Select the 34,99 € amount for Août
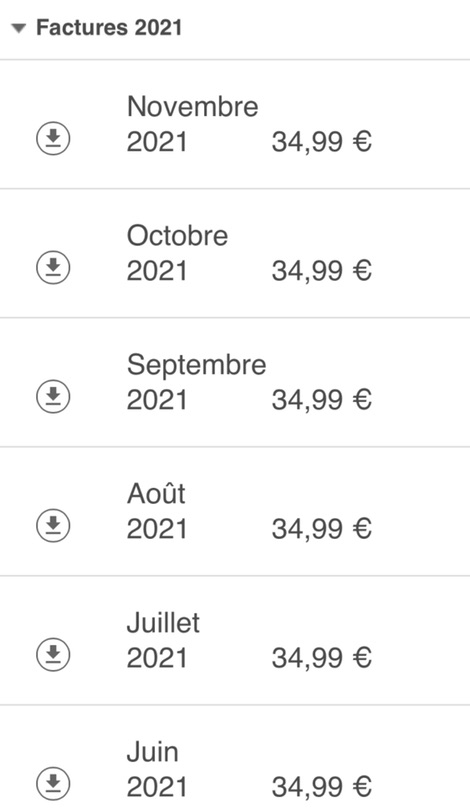Viewport: 470px width, 812px height. [x=322, y=528]
